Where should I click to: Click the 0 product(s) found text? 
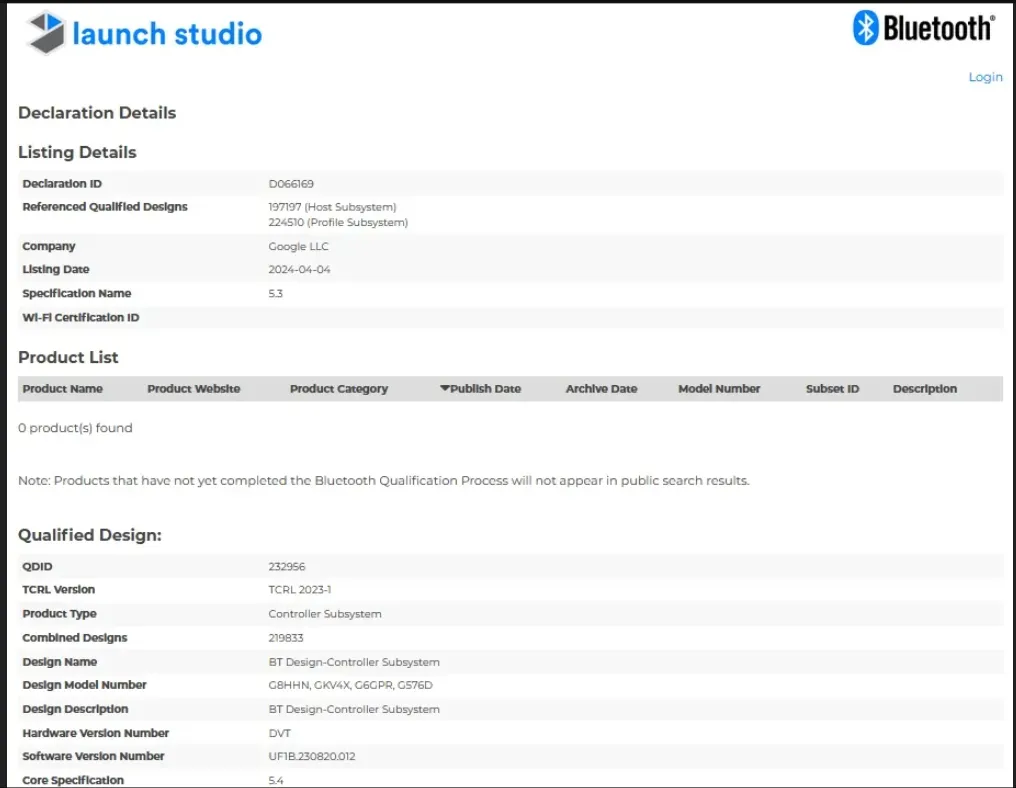click(x=75, y=428)
